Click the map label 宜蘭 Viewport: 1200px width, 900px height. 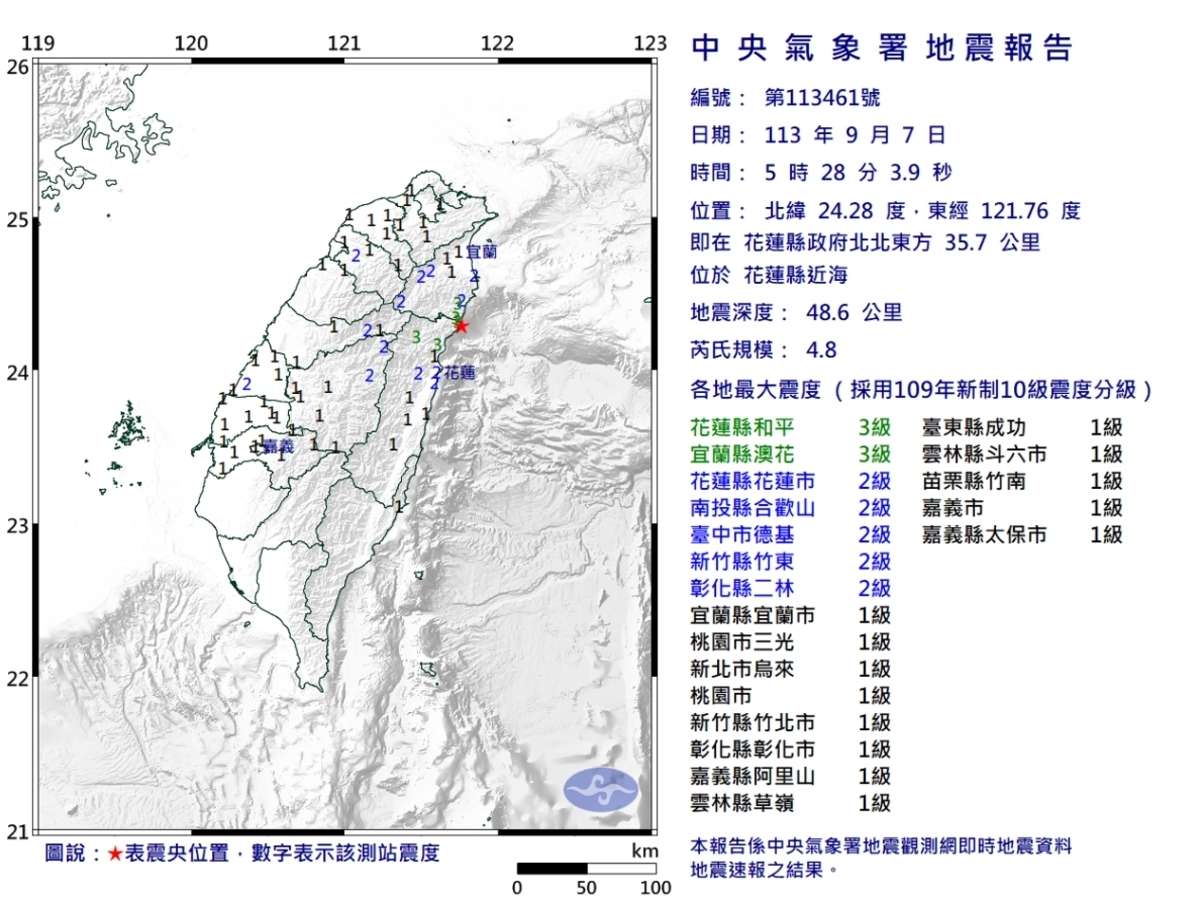[482, 254]
